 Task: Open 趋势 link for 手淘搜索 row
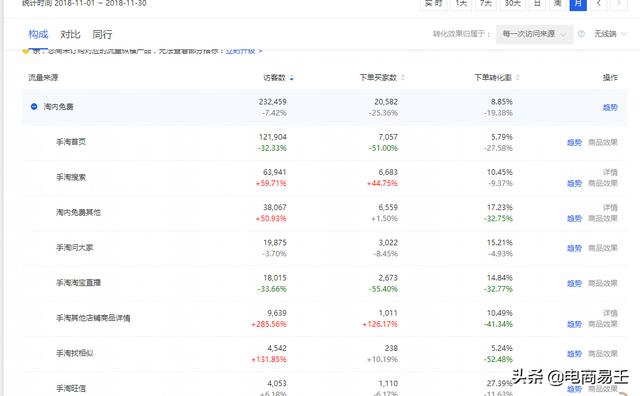[x=574, y=183]
